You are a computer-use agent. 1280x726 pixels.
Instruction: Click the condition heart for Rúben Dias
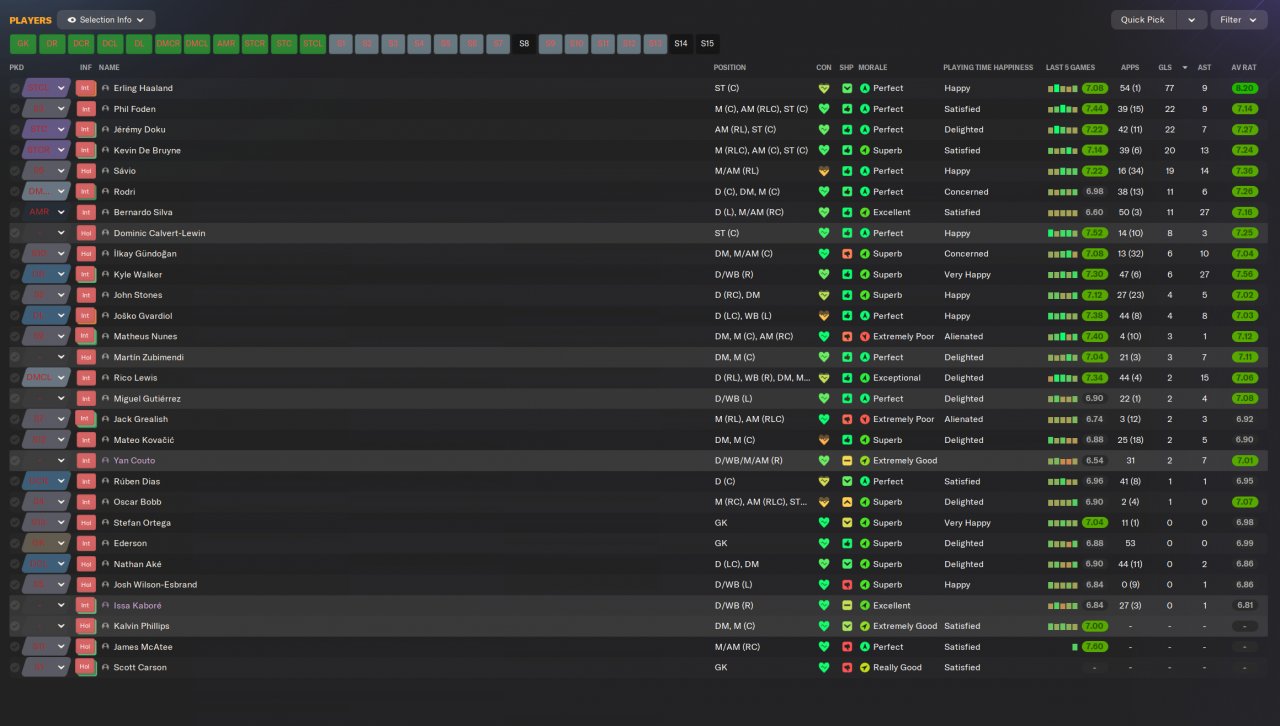824,481
